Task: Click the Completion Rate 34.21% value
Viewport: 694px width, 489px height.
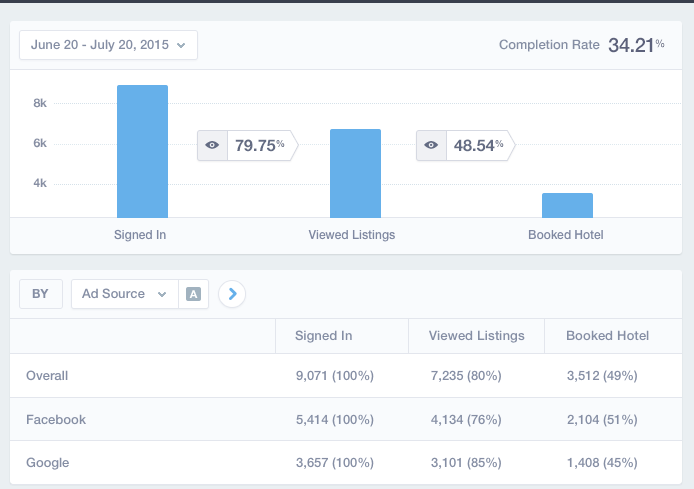Action: [635, 45]
